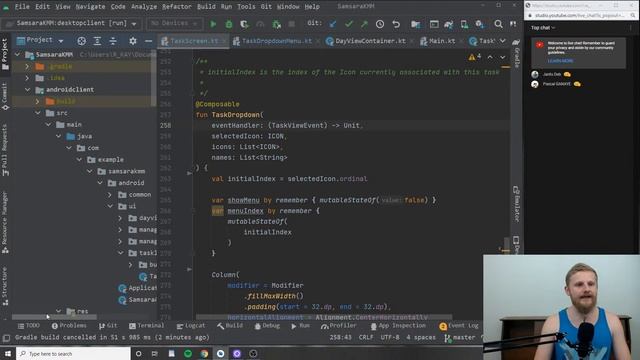640x360 pixels.
Task: Open the Navigate menu
Action: tap(90, 7)
